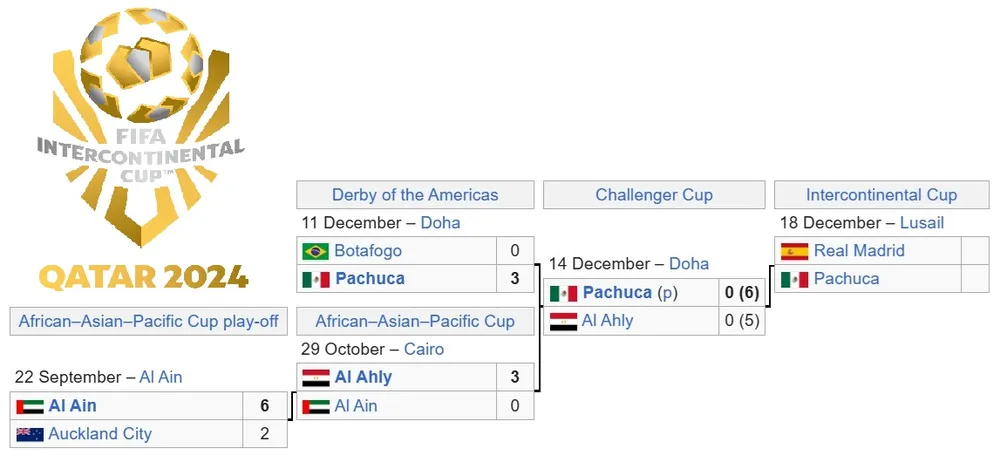Image resolution: width=1000 pixels, height=462 pixels.
Task: Open the Real Madrid team link
Action: 859,251
